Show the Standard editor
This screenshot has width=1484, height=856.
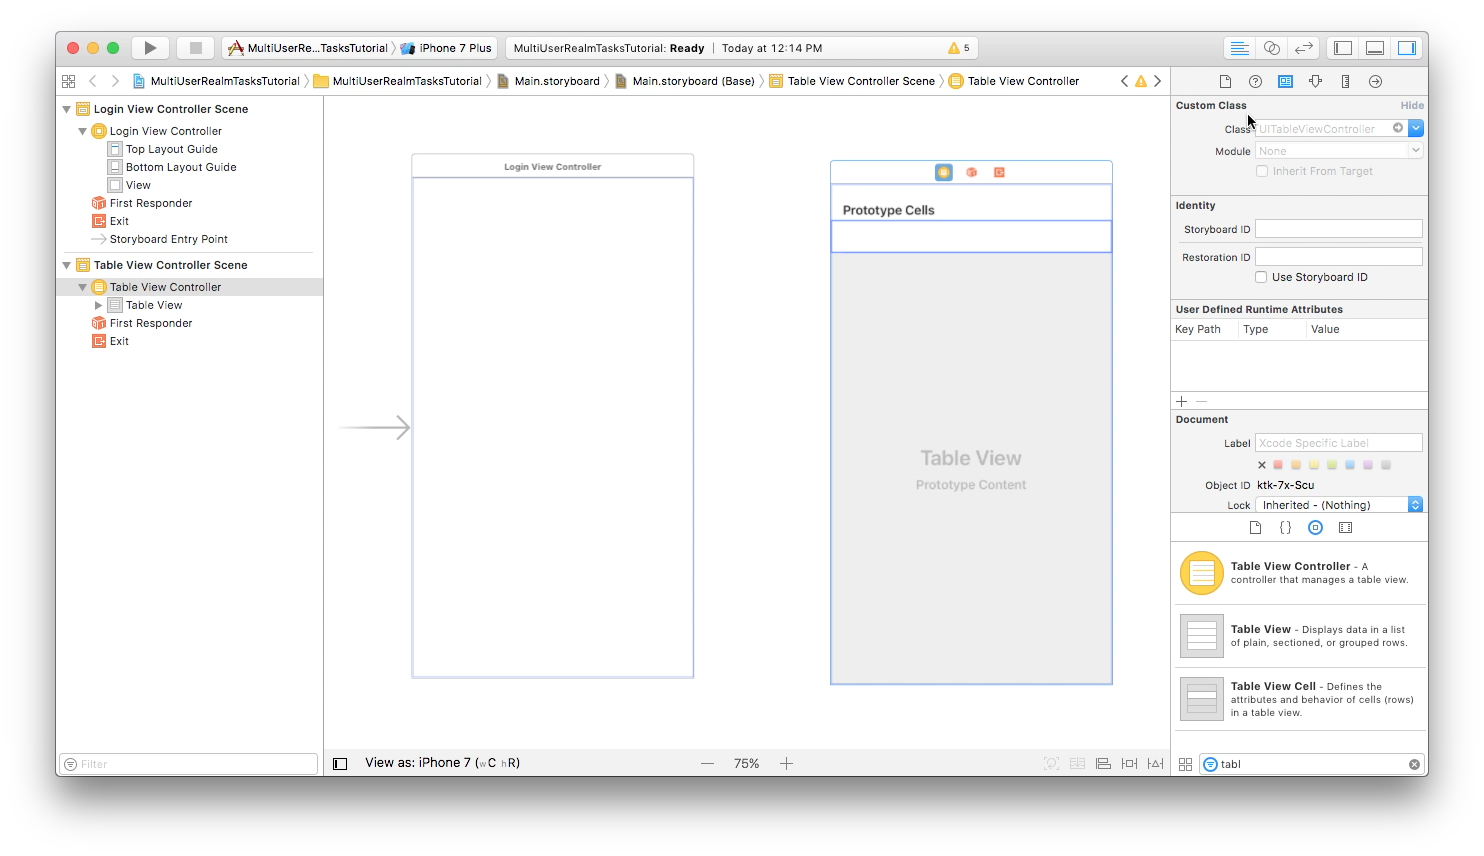[1239, 48]
